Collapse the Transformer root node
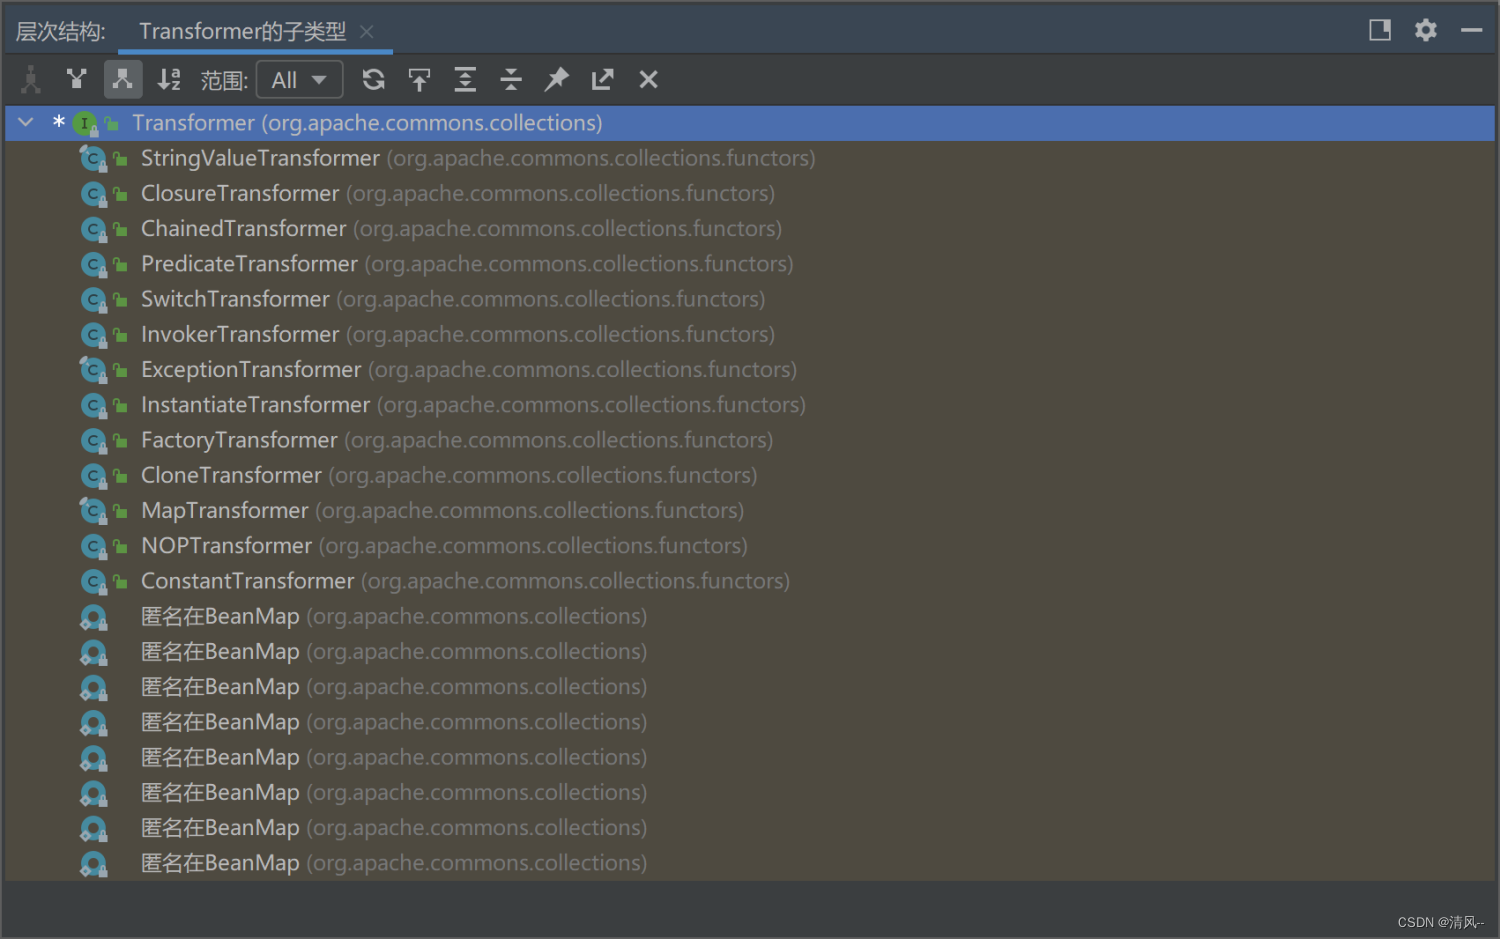The image size is (1500, 939). pos(27,122)
